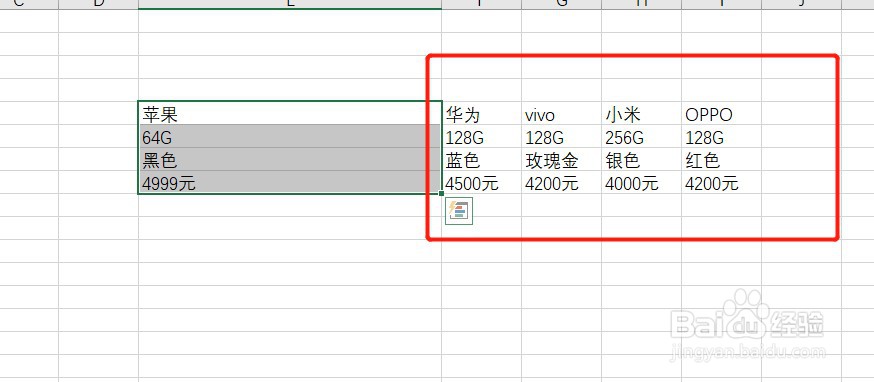Select the cell containing 华为
This screenshot has height=382, width=874.
pos(482,113)
